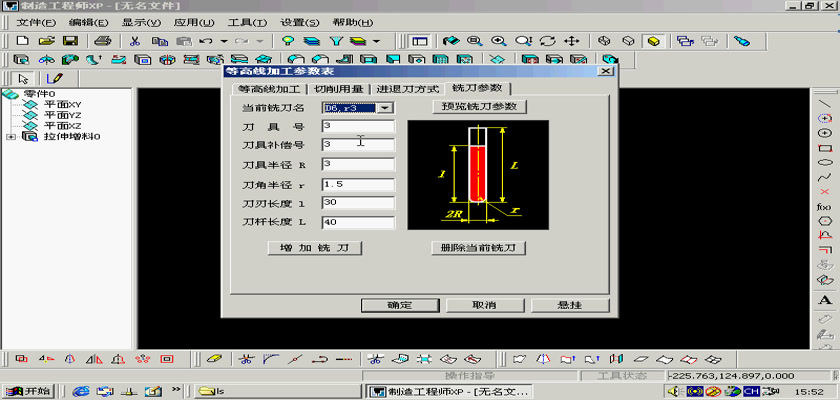Click the 刀杆长度 L input field
The width and height of the screenshot is (840, 400).
pos(358,222)
